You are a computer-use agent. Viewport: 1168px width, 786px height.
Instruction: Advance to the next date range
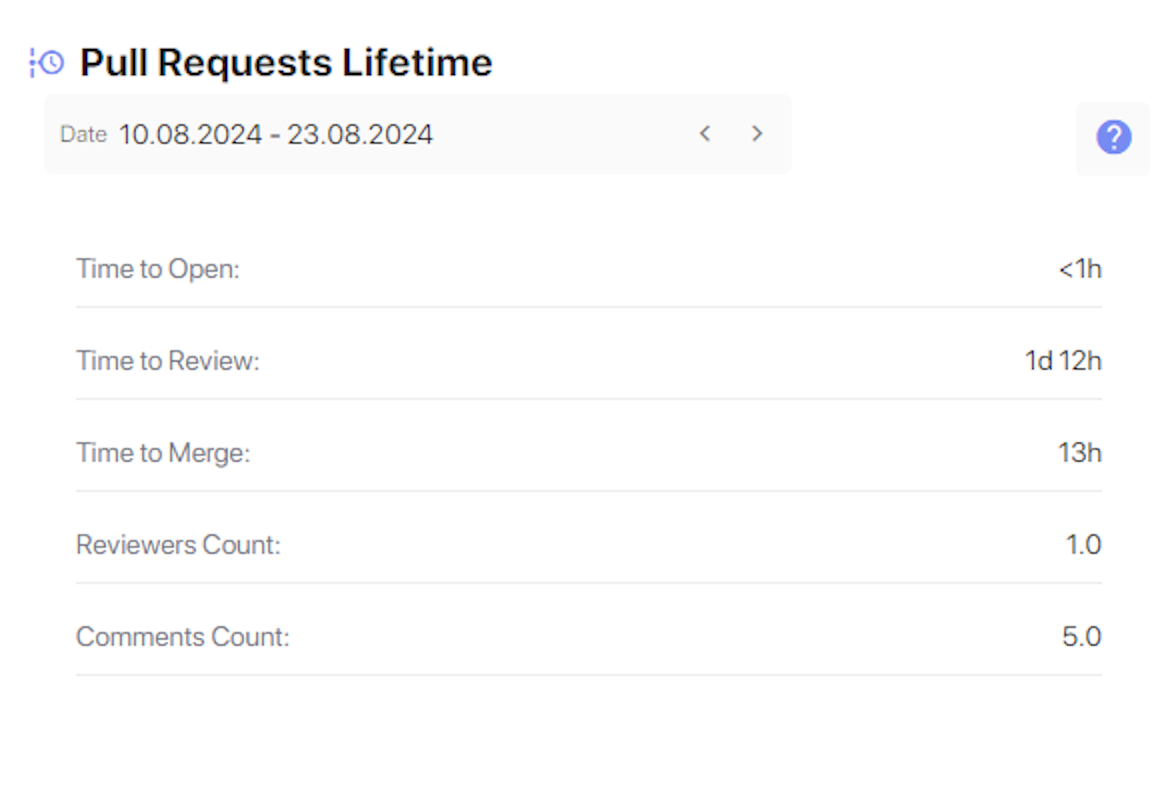(757, 134)
